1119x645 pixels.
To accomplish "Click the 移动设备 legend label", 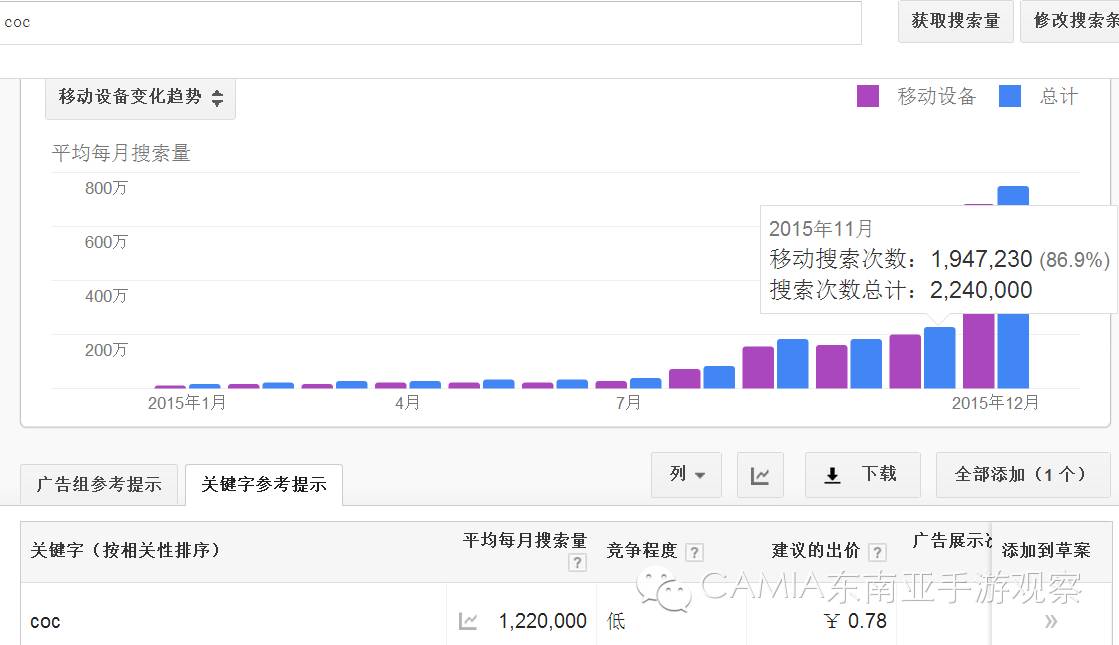I will click(936, 96).
